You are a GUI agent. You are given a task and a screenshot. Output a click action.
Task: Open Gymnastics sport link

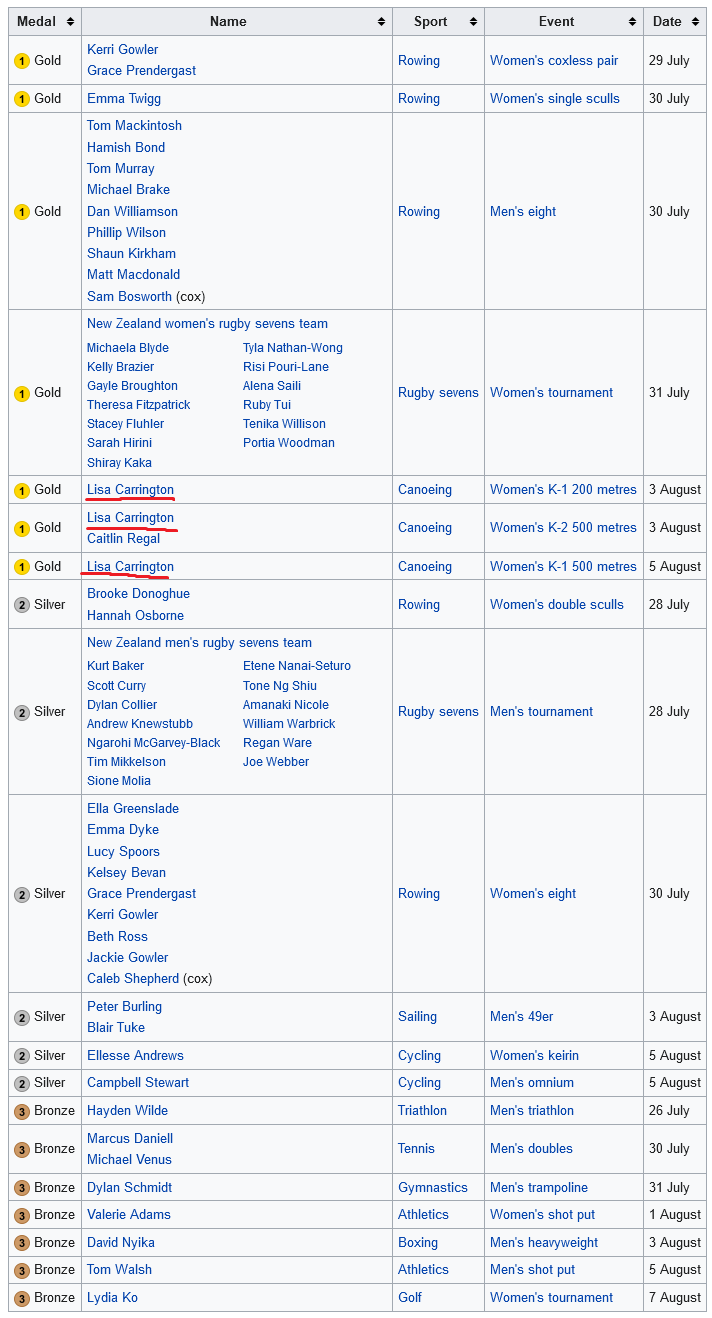433,1187
